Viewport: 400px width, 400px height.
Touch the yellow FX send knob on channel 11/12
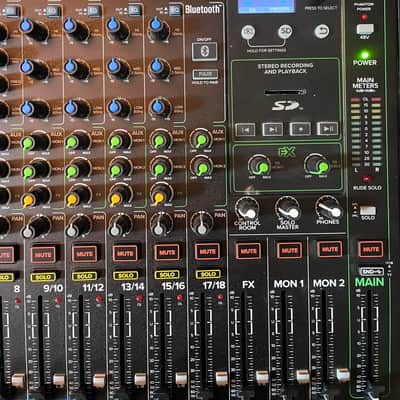(79, 196)
